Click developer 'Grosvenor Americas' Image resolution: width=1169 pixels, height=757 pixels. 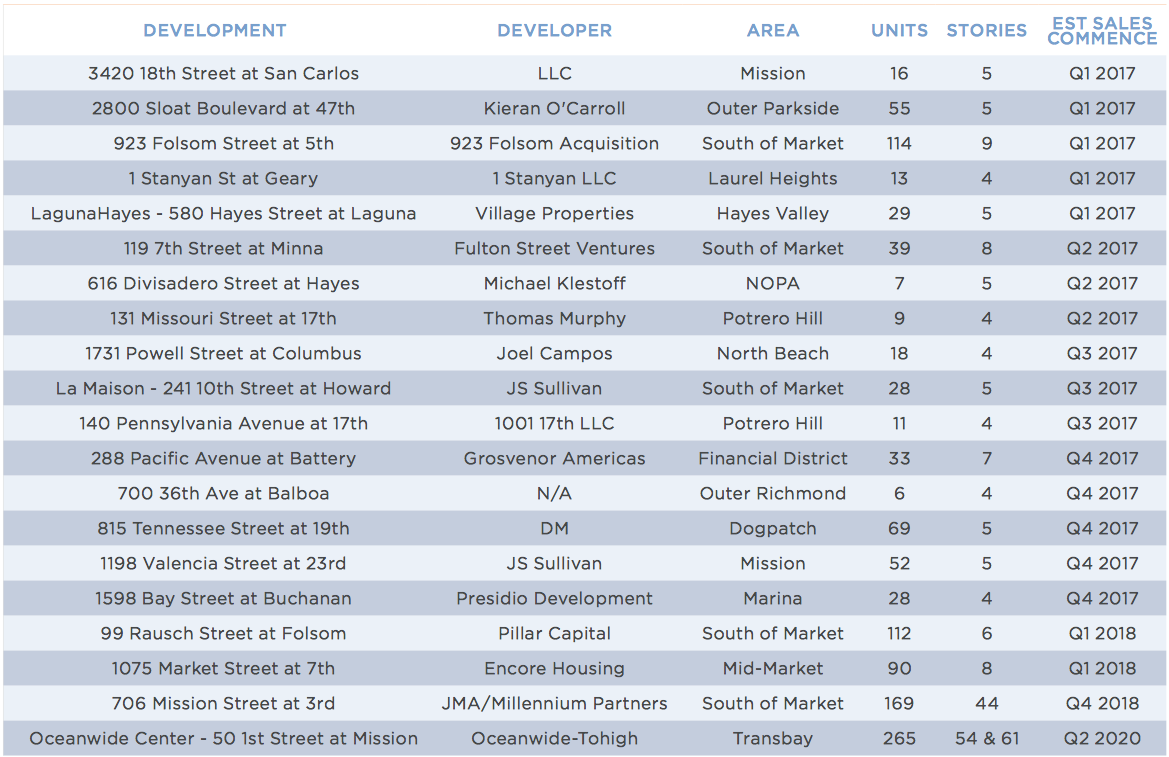point(555,459)
